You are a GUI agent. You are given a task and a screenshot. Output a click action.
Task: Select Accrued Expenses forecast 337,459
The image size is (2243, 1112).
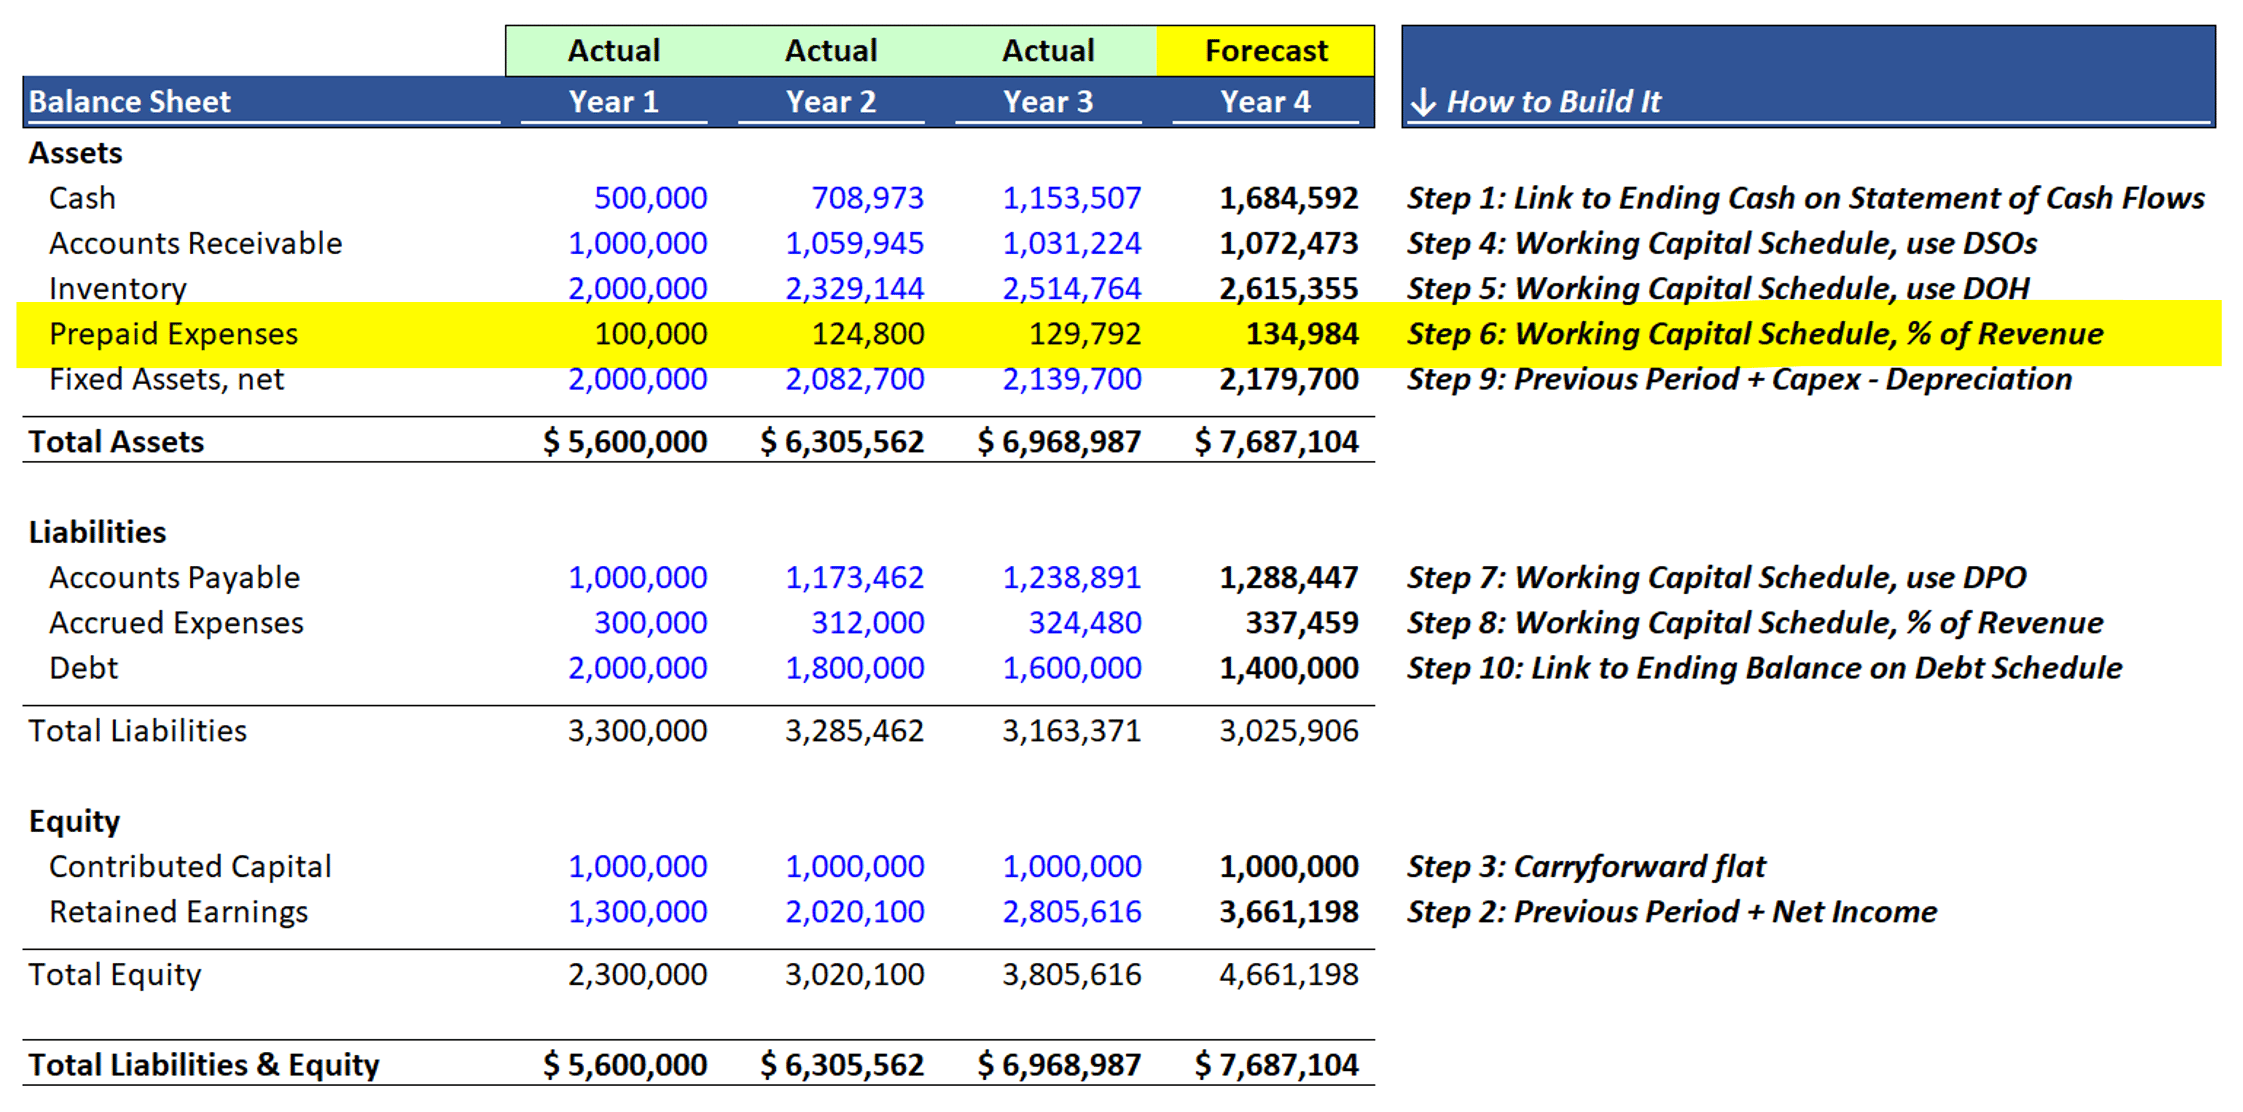1302,622
